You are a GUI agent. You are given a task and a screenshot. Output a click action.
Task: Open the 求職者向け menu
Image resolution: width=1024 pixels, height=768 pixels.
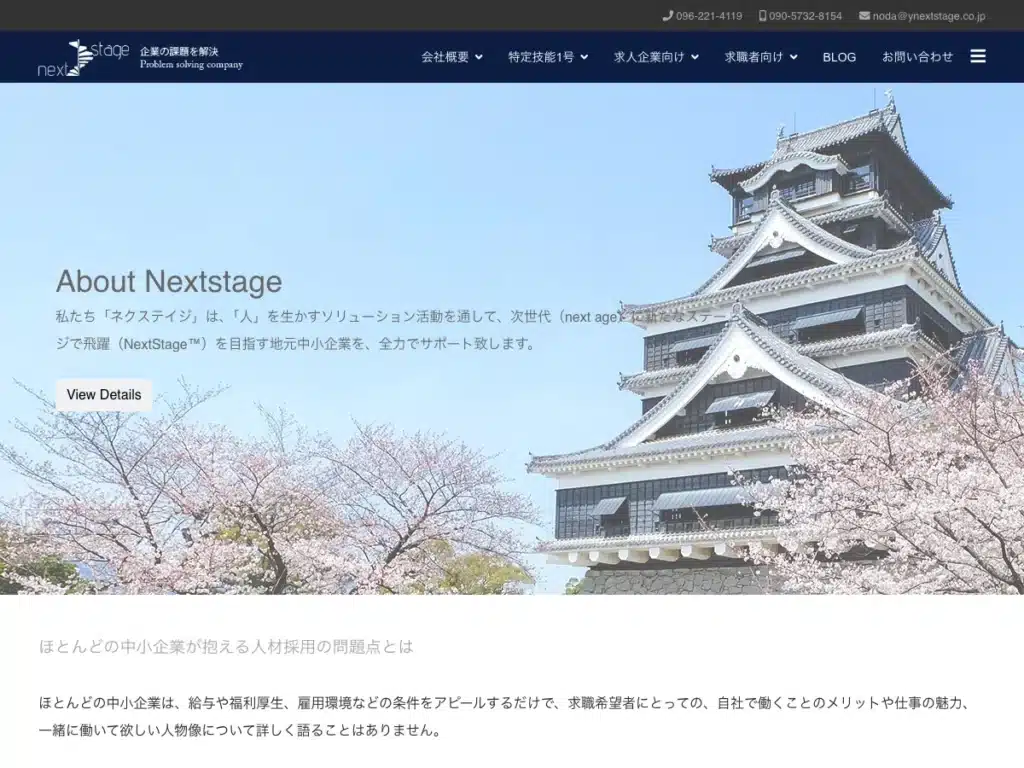click(x=754, y=57)
